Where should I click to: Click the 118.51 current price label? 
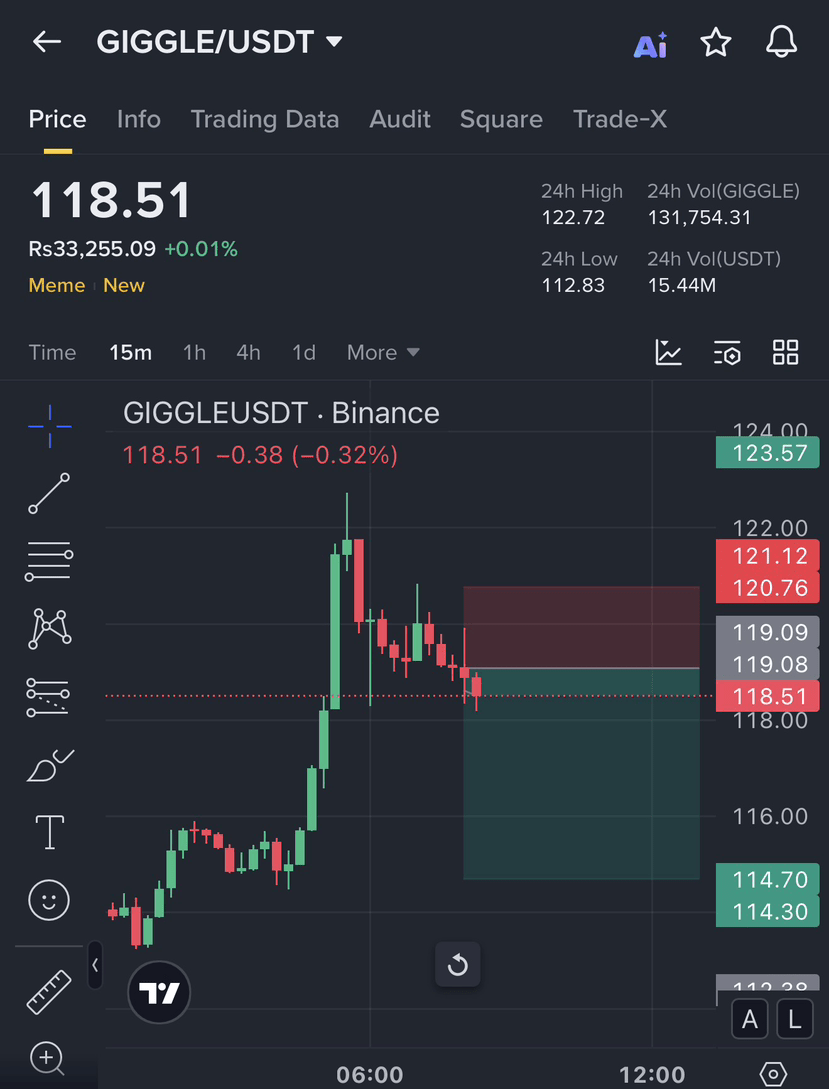click(767, 697)
